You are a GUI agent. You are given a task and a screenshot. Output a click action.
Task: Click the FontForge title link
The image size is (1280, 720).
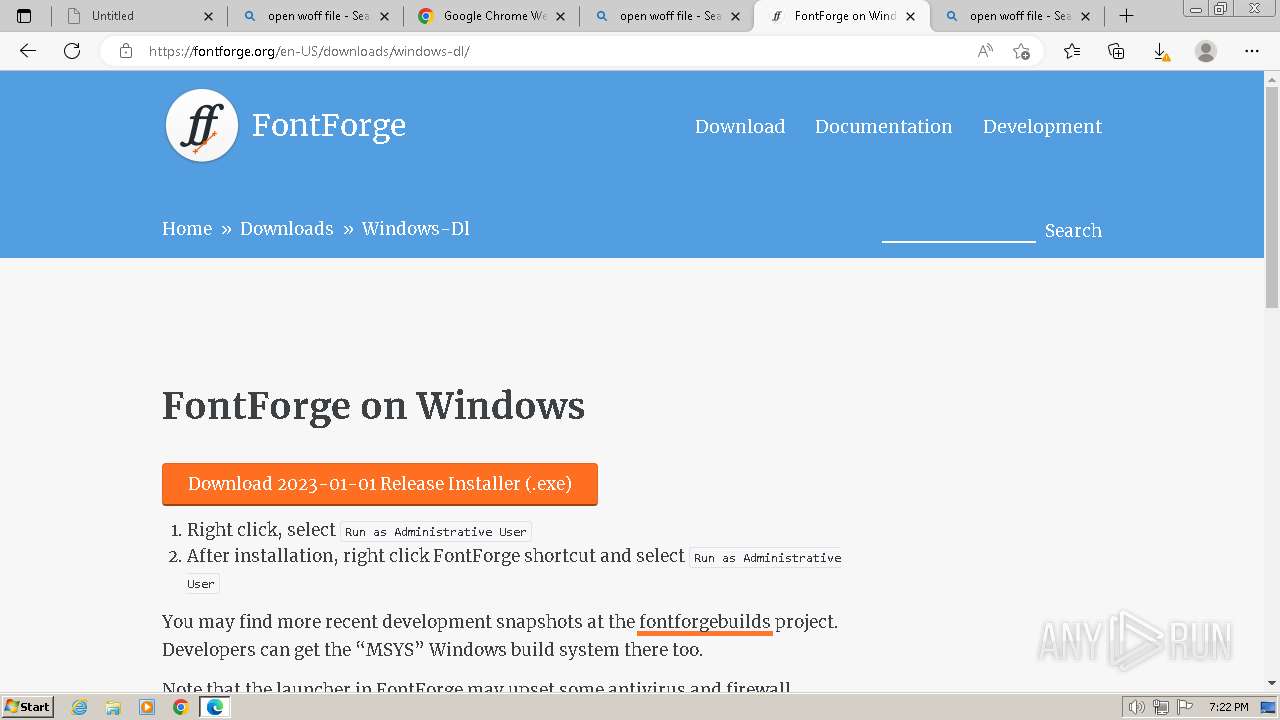click(x=329, y=126)
